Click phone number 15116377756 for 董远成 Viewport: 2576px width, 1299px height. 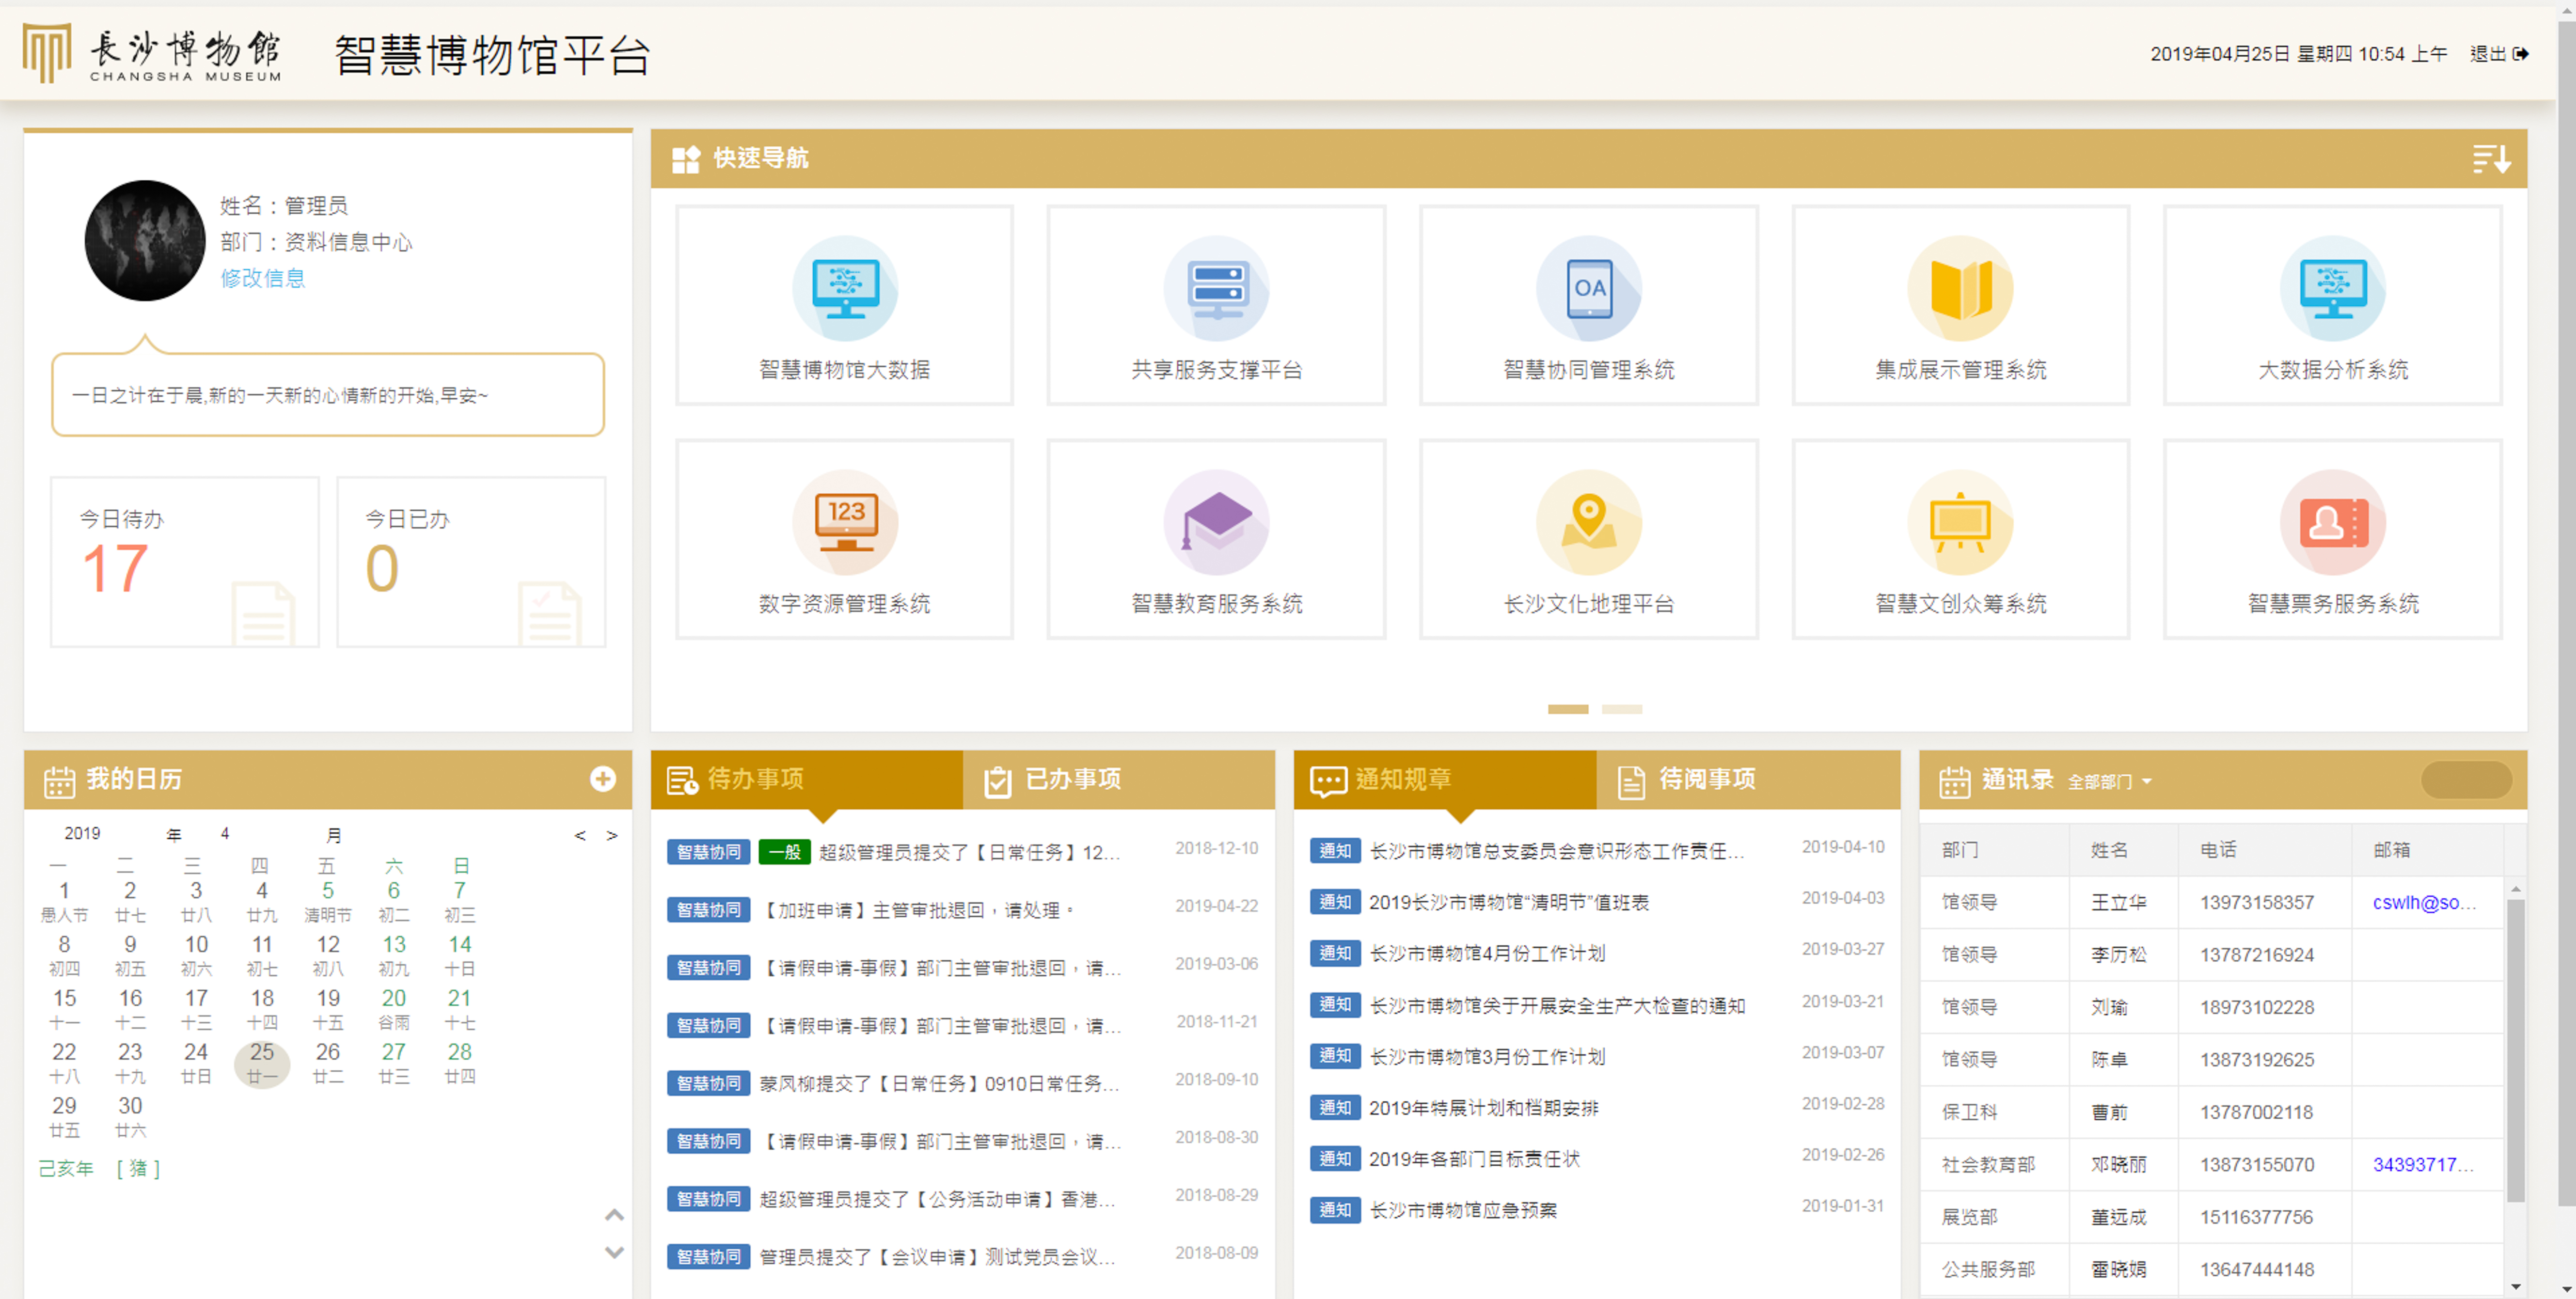pyautogui.click(x=2256, y=1217)
